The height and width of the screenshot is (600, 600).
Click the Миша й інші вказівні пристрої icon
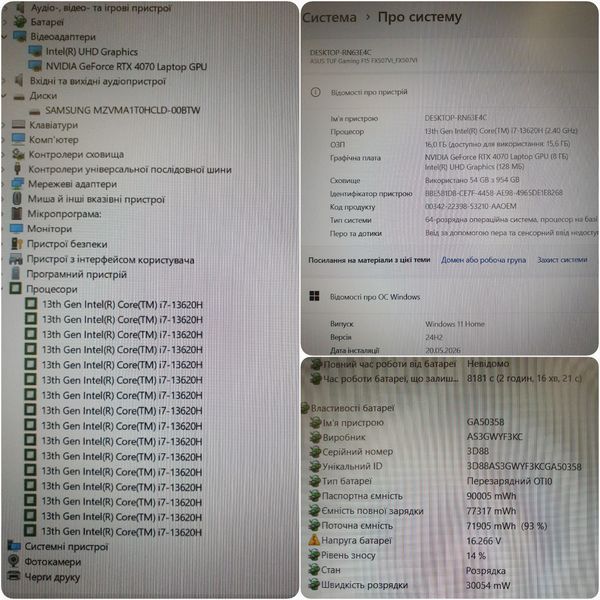coord(16,199)
